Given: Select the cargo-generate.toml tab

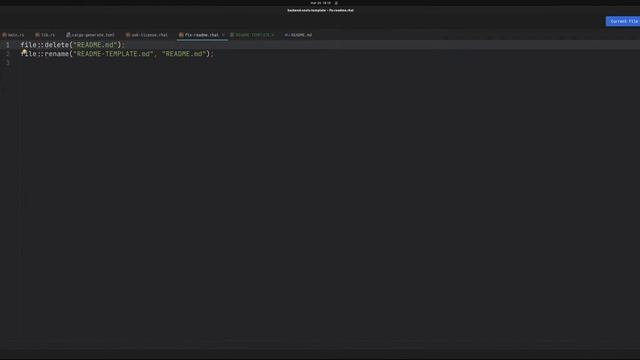Looking at the screenshot, I should [x=91, y=35].
